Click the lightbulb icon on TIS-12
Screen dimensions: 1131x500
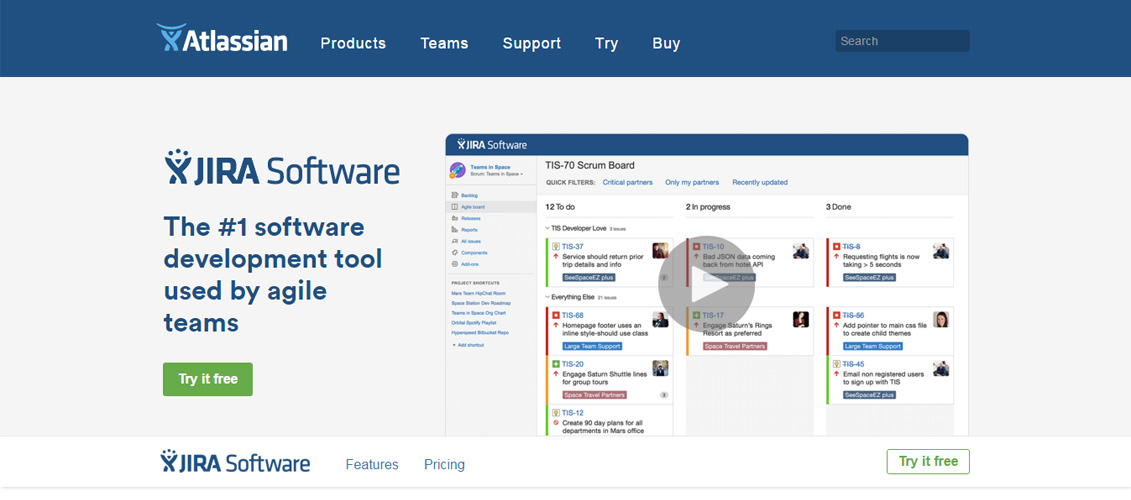click(556, 413)
